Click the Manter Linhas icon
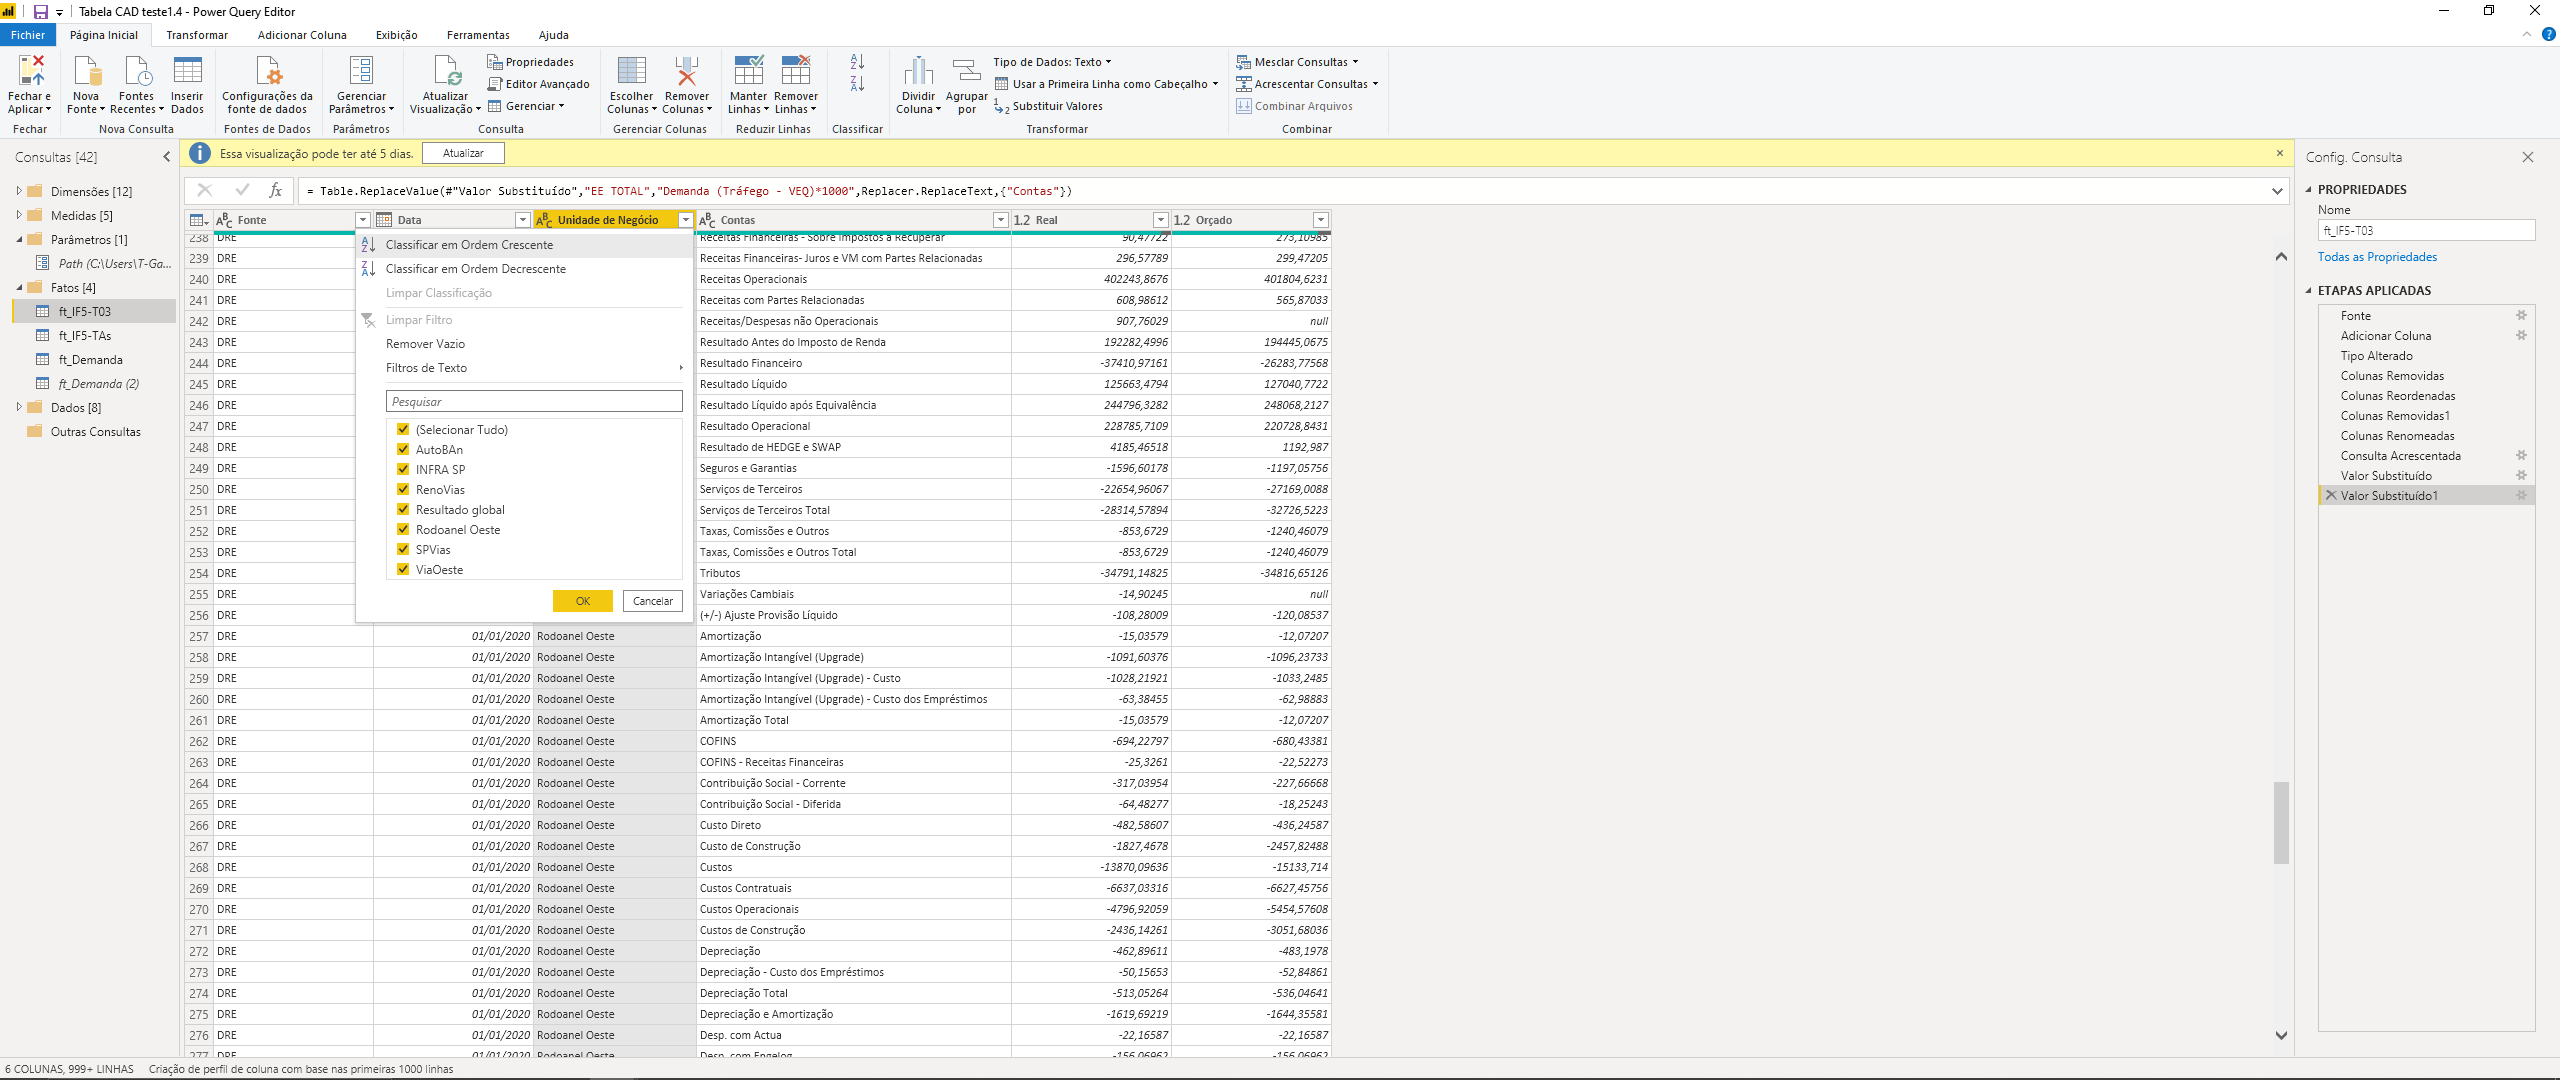 (x=748, y=71)
